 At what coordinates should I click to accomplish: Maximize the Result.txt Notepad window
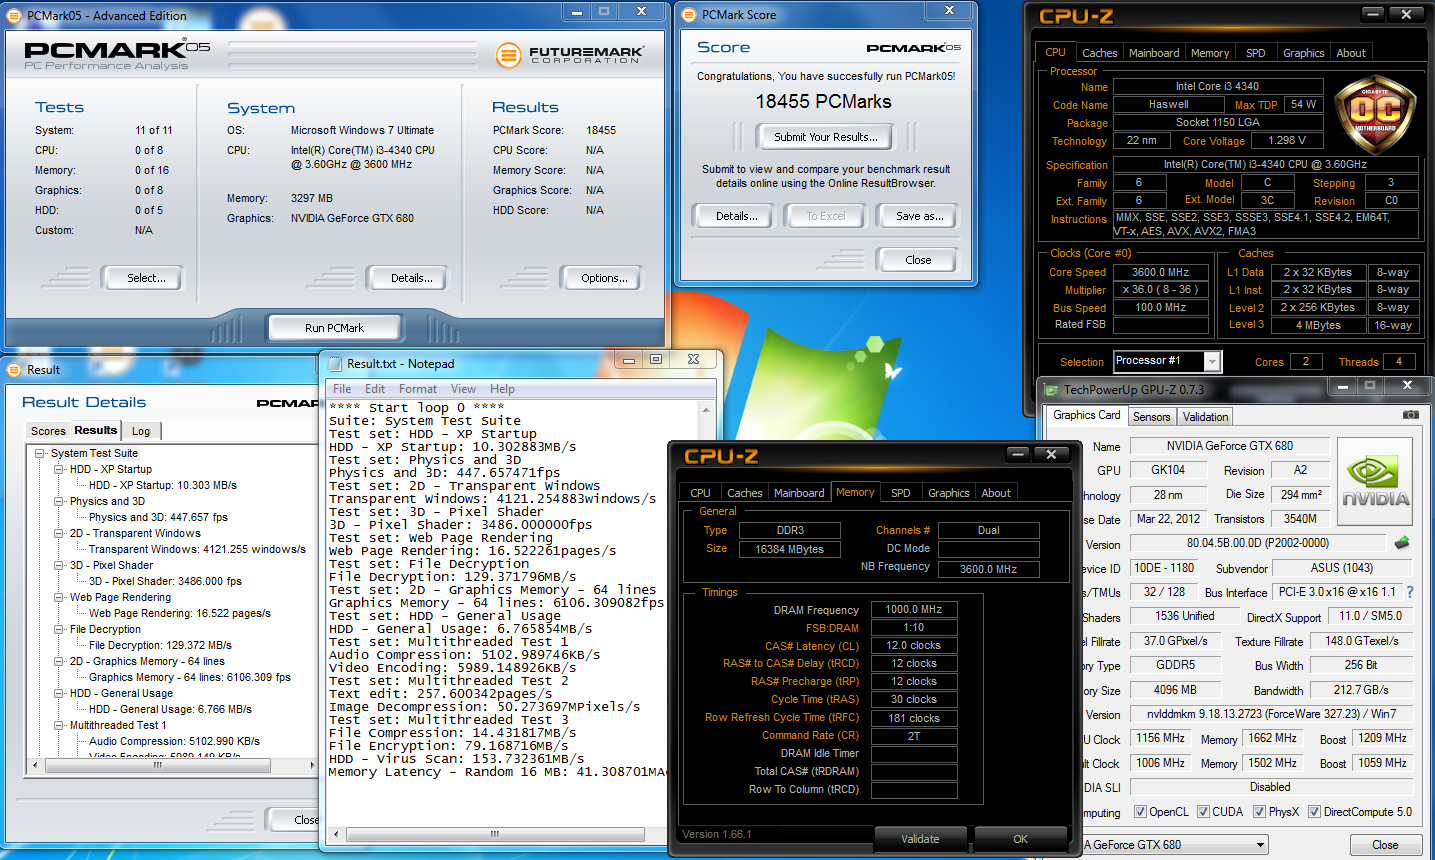coord(656,359)
